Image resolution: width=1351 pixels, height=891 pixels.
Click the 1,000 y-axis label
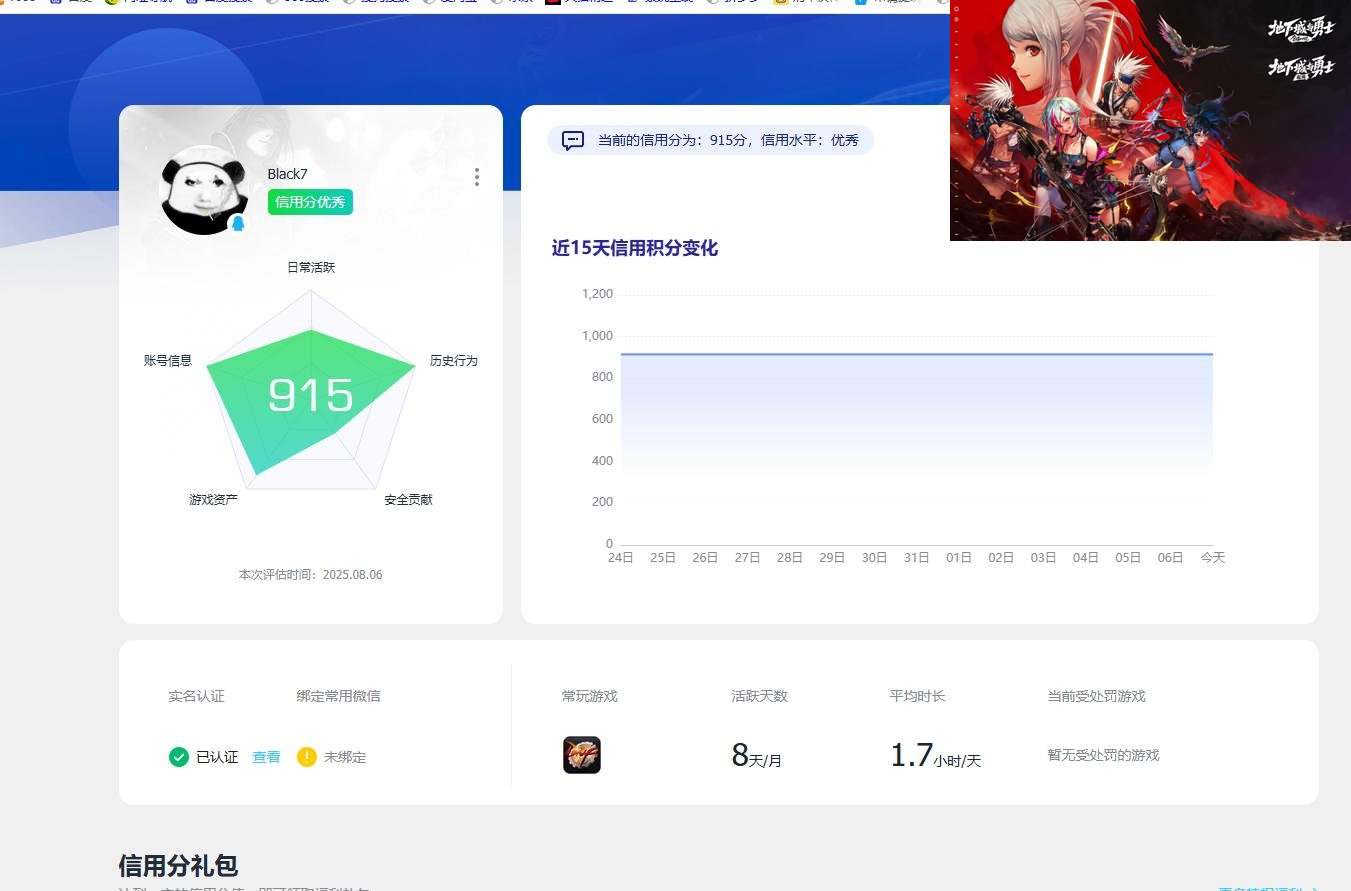(597, 336)
